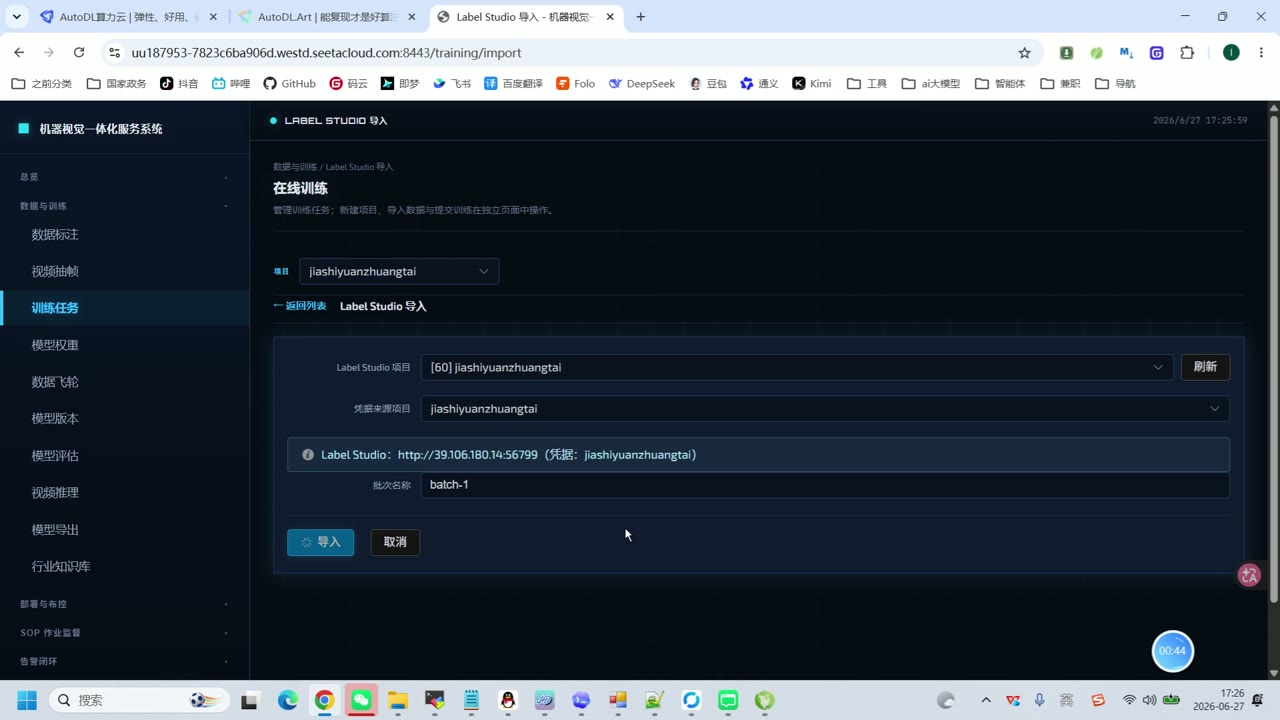Viewport: 1280px width, 720px height.
Task: Click the 取消 button
Action: point(395,542)
